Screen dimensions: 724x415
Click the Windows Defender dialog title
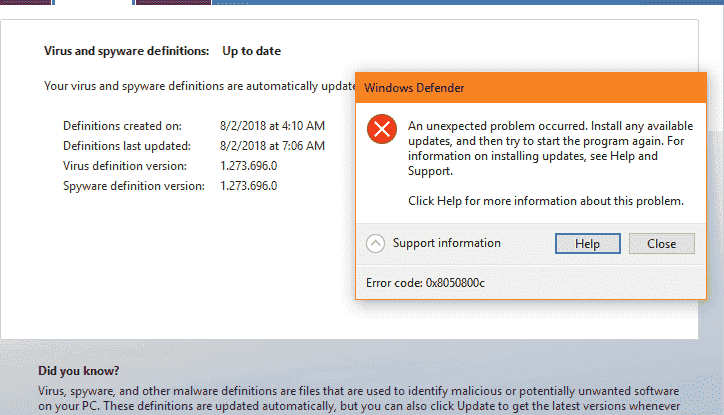(x=414, y=88)
